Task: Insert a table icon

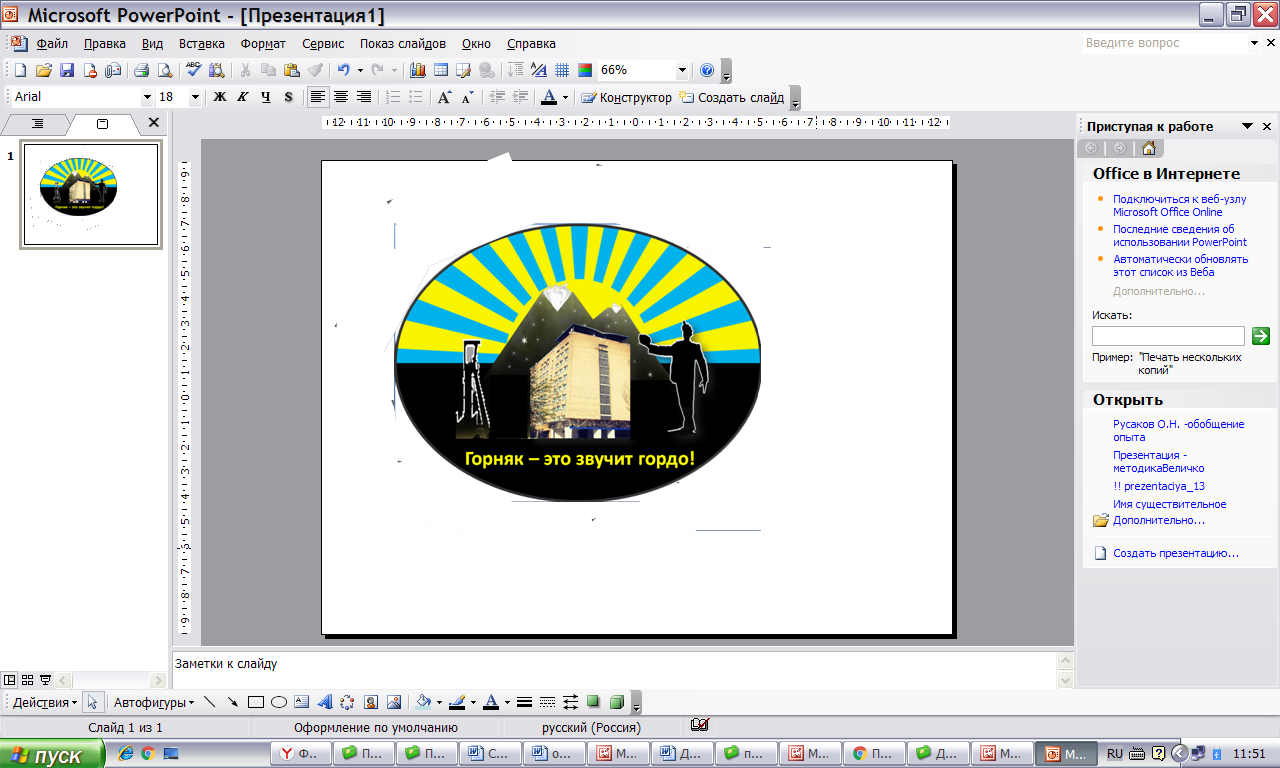Action: click(440, 70)
